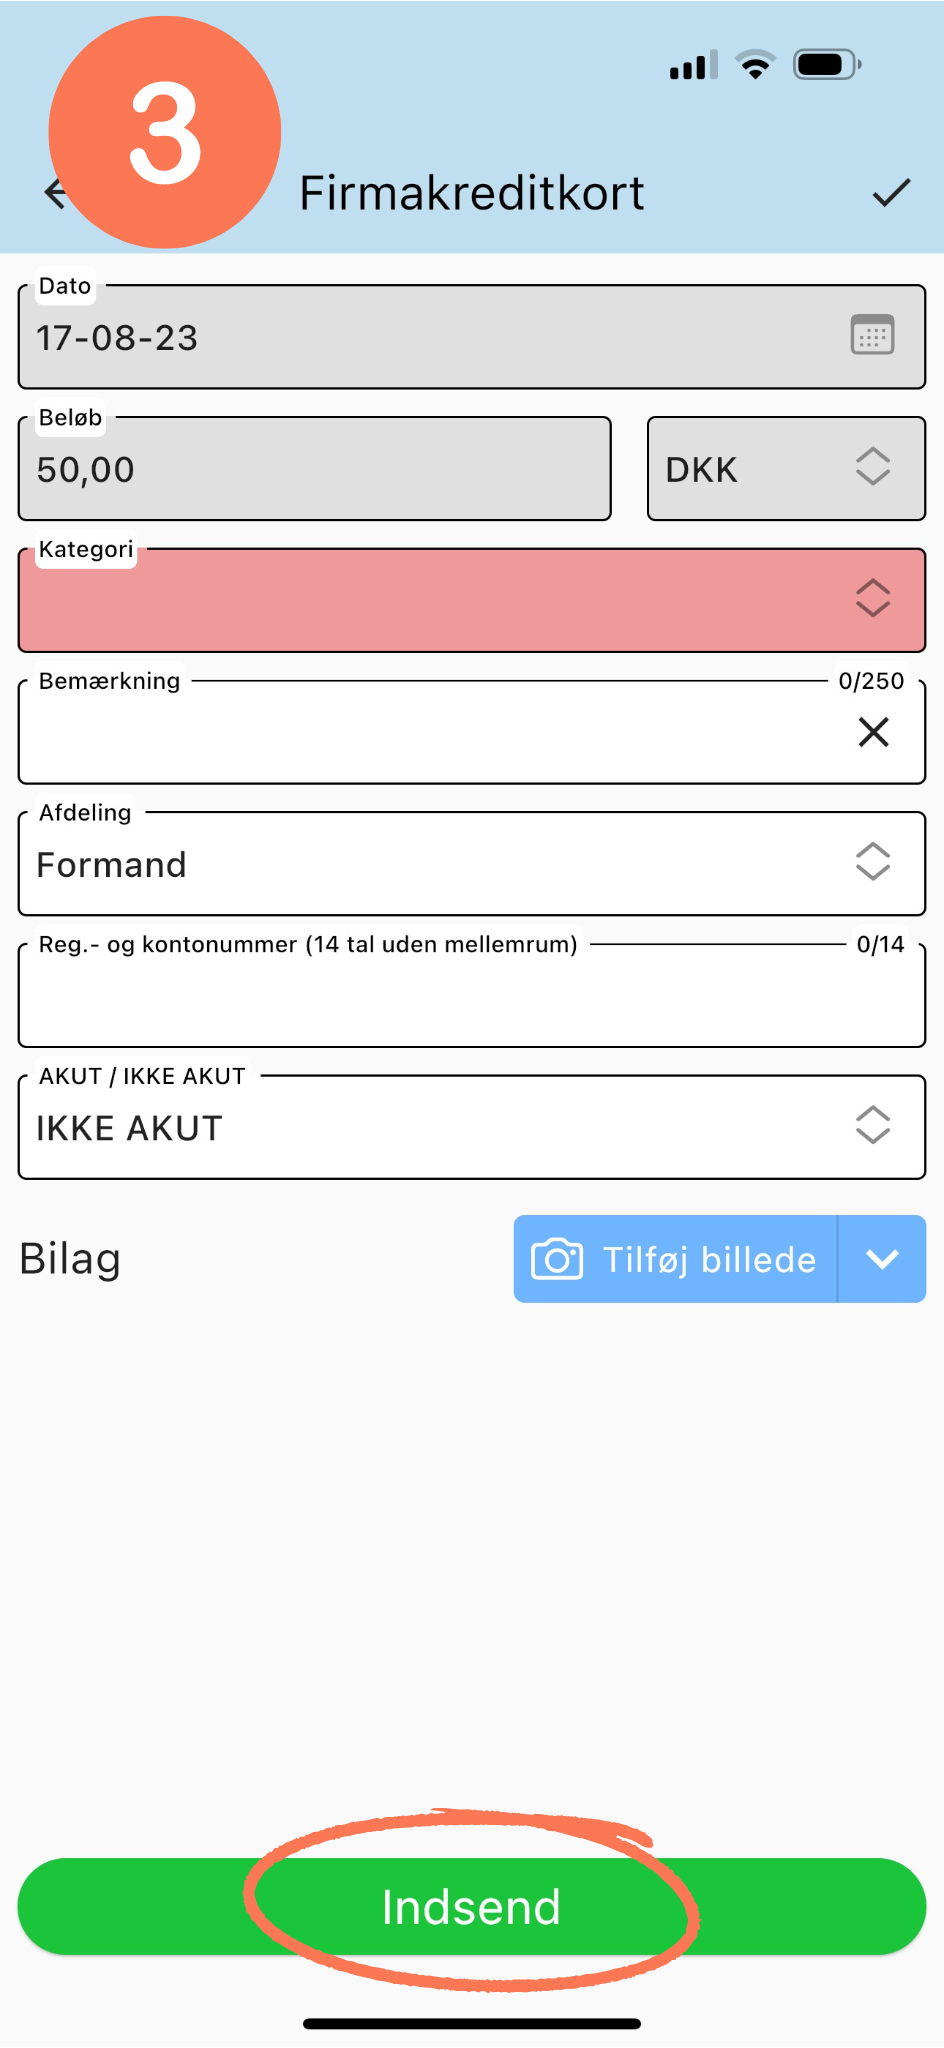Image resolution: width=944 pixels, height=2048 pixels.
Task: Click the Bemærkning text field
Action: (x=472, y=732)
